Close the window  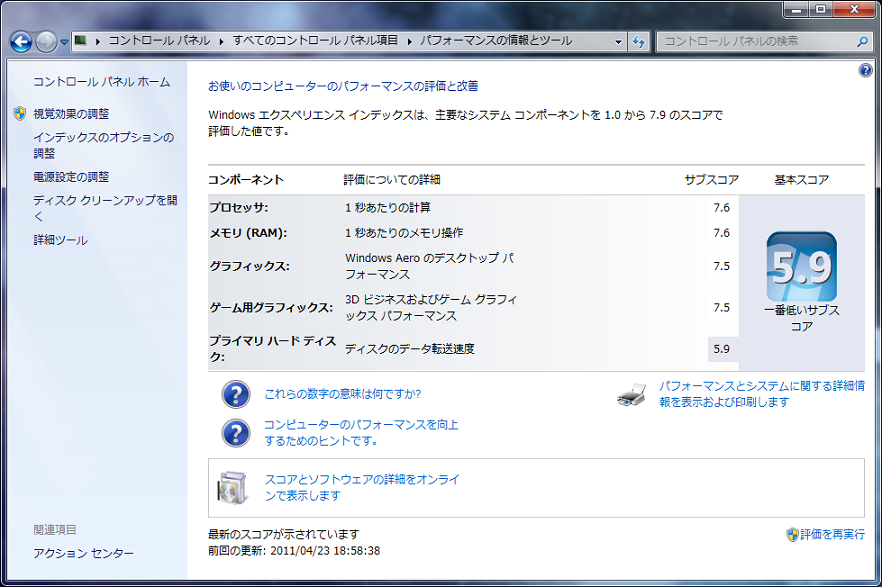(x=854, y=9)
